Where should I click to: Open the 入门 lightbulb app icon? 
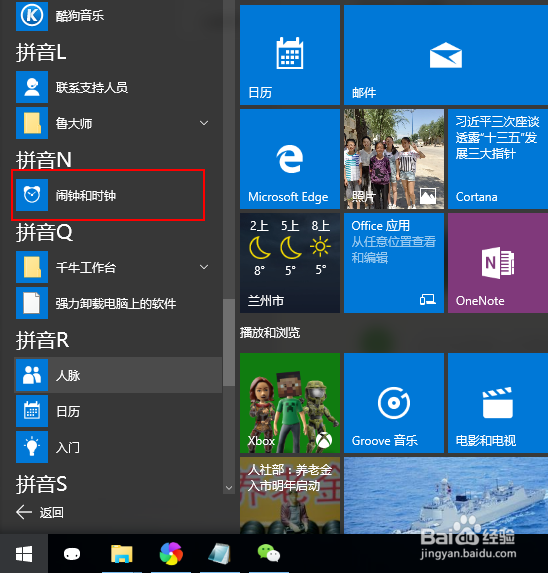(32, 447)
